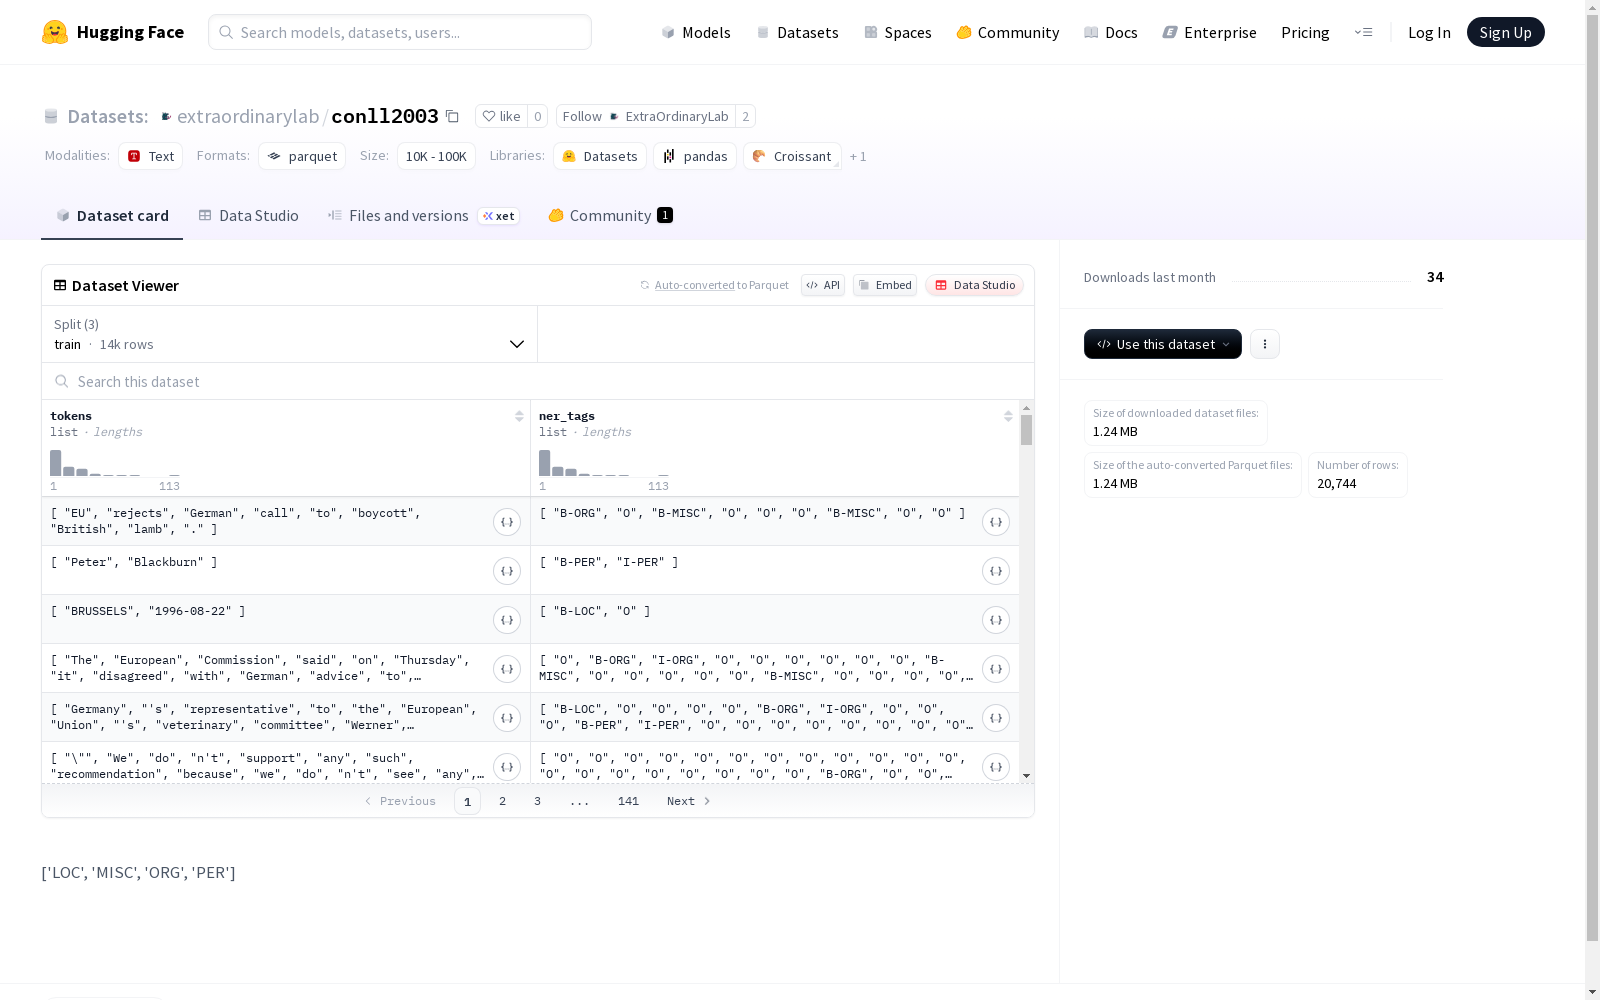The width and height of the screenshot is (1600, 1000).
Task: Open the Files and versions tab
Action: click(x=424, y=215)
